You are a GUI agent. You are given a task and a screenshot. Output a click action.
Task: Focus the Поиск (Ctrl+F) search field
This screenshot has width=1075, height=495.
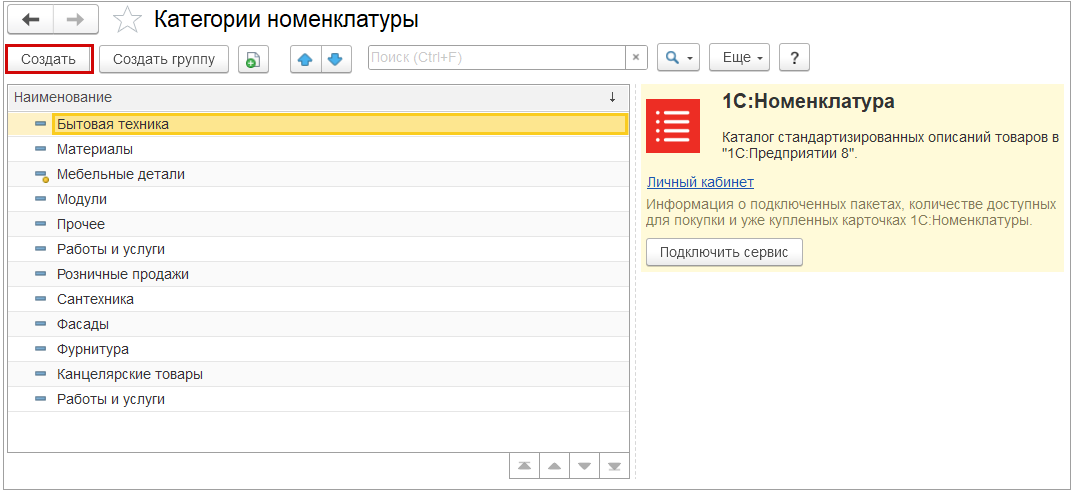pos(497,59)
